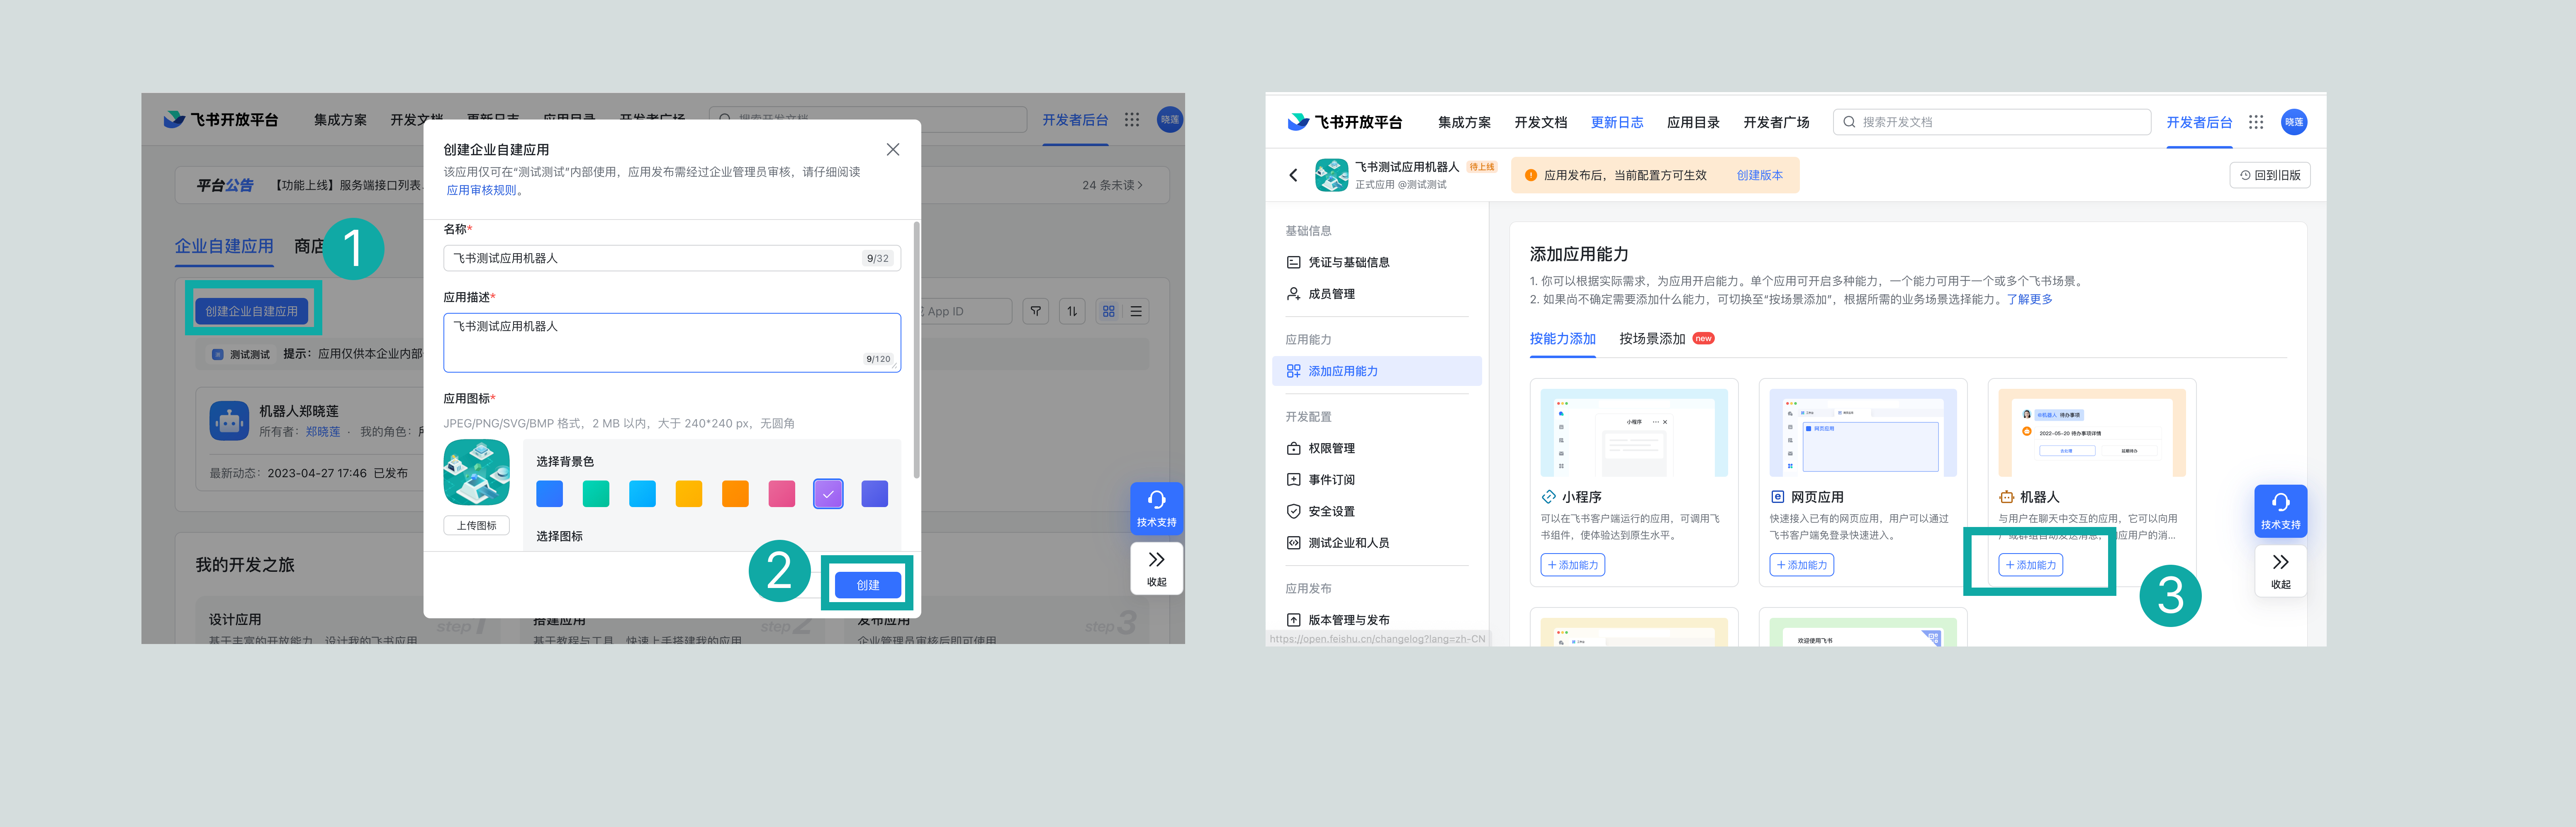Select the teal green background color swatch
Screen dimensions: 2576x827
[x=596, y=494]
